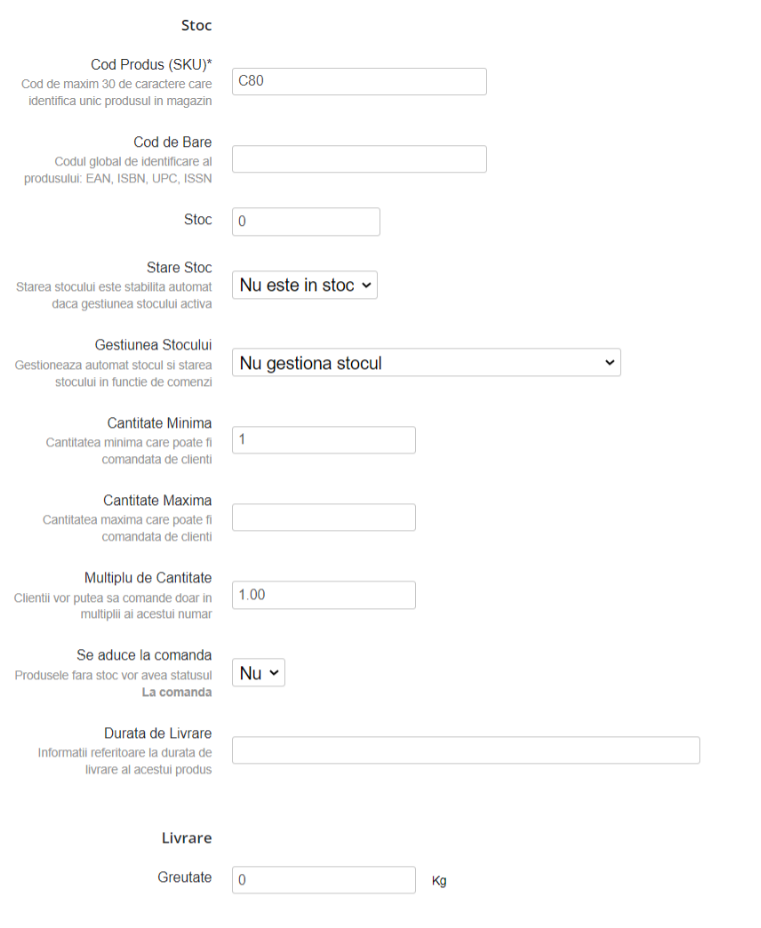Click the Greutate weight field
Screen dimensions: 761x928
coord(323,879)
